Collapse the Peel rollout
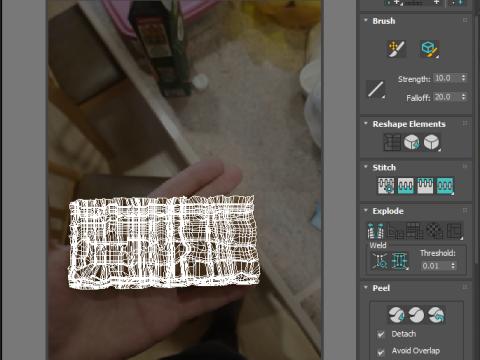480x360 pixels. 366,288
